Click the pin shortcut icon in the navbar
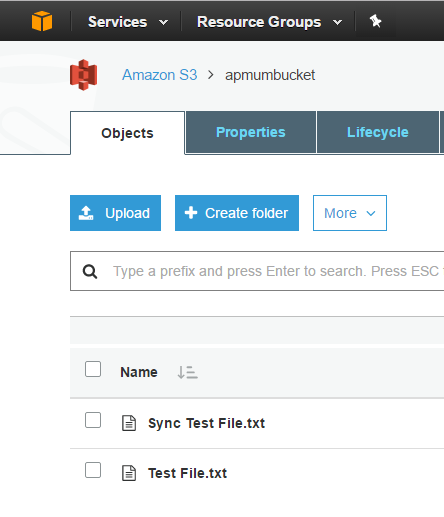This screenshot has height=517, width=444. 375,21
